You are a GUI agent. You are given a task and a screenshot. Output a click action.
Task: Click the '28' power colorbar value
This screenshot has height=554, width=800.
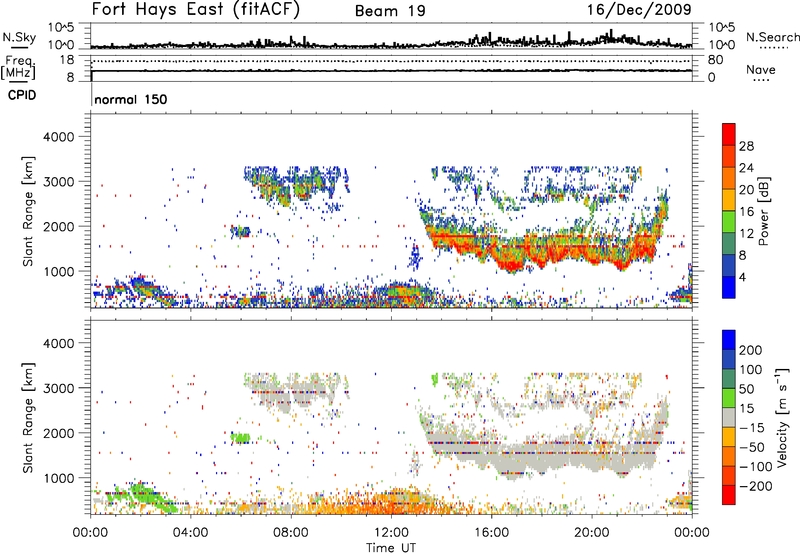click(746, 146)
